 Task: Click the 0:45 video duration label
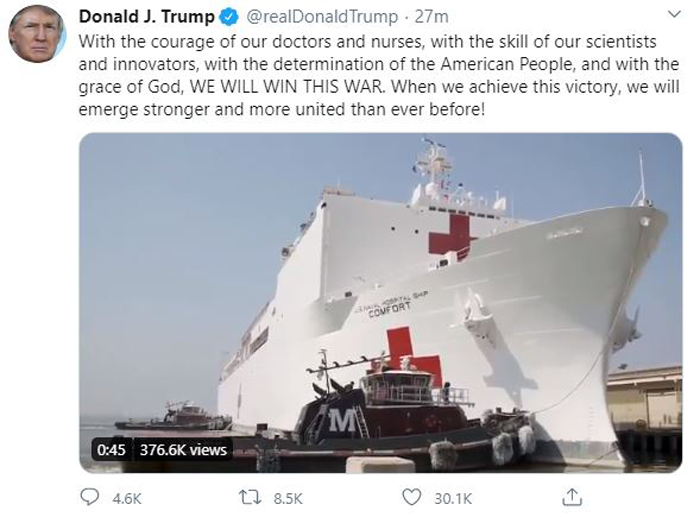(x=111, y=450)
